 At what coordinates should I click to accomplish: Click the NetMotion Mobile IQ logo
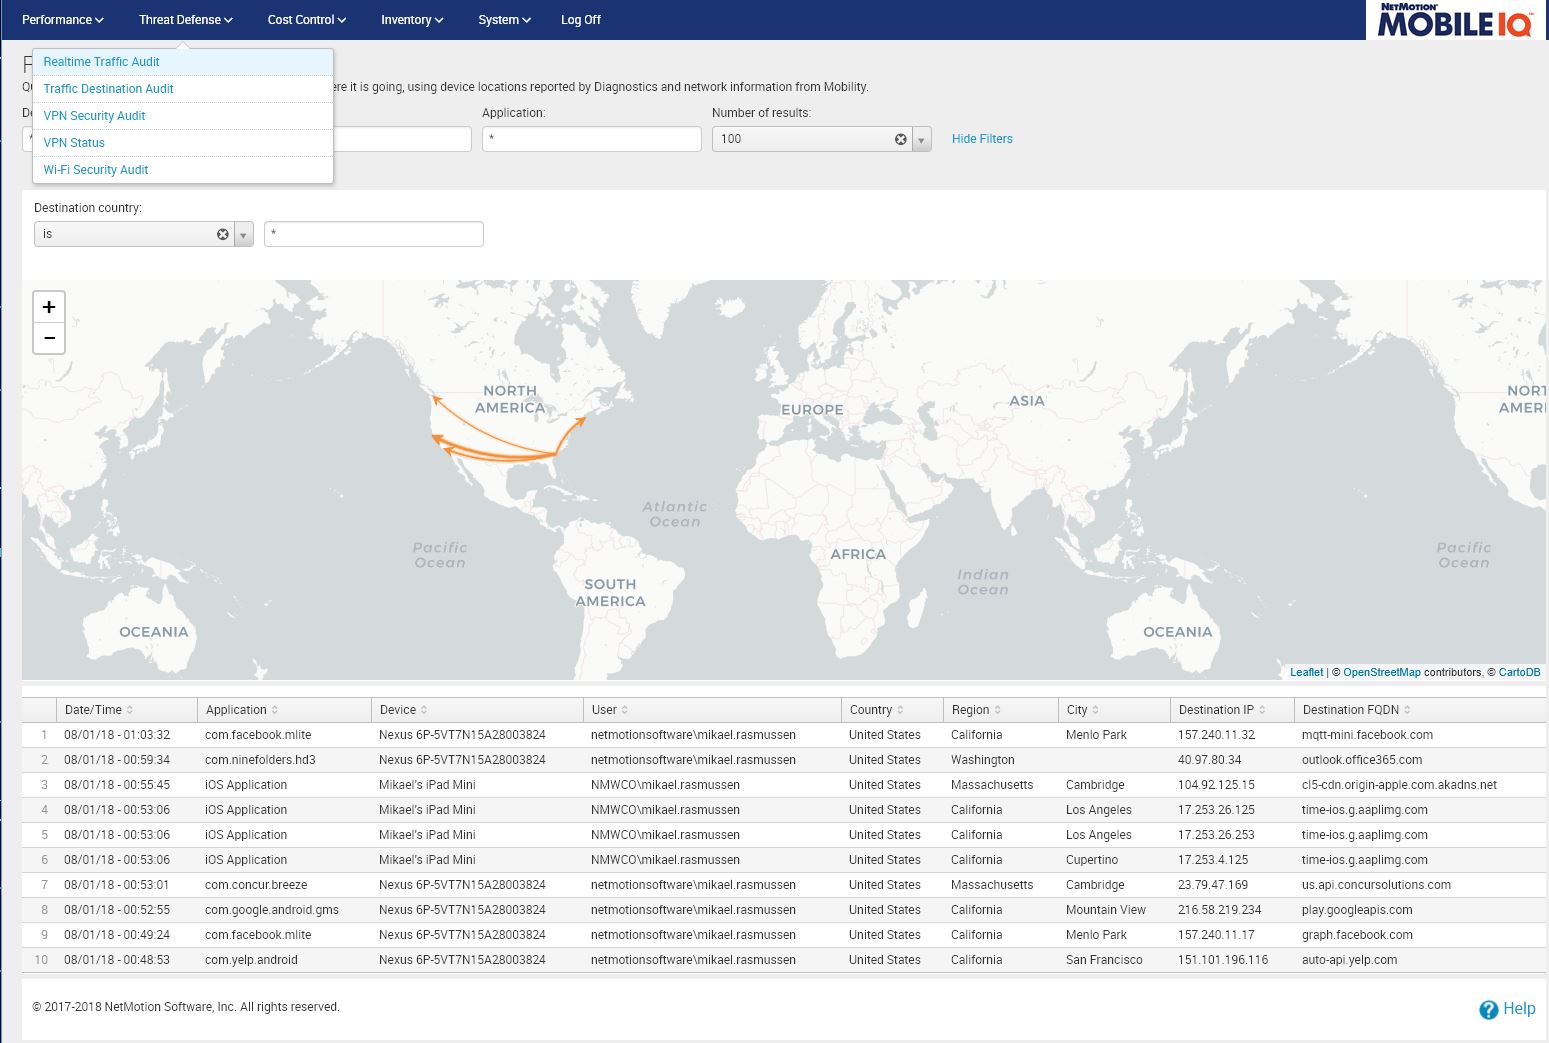click(x=1452, y=21)
